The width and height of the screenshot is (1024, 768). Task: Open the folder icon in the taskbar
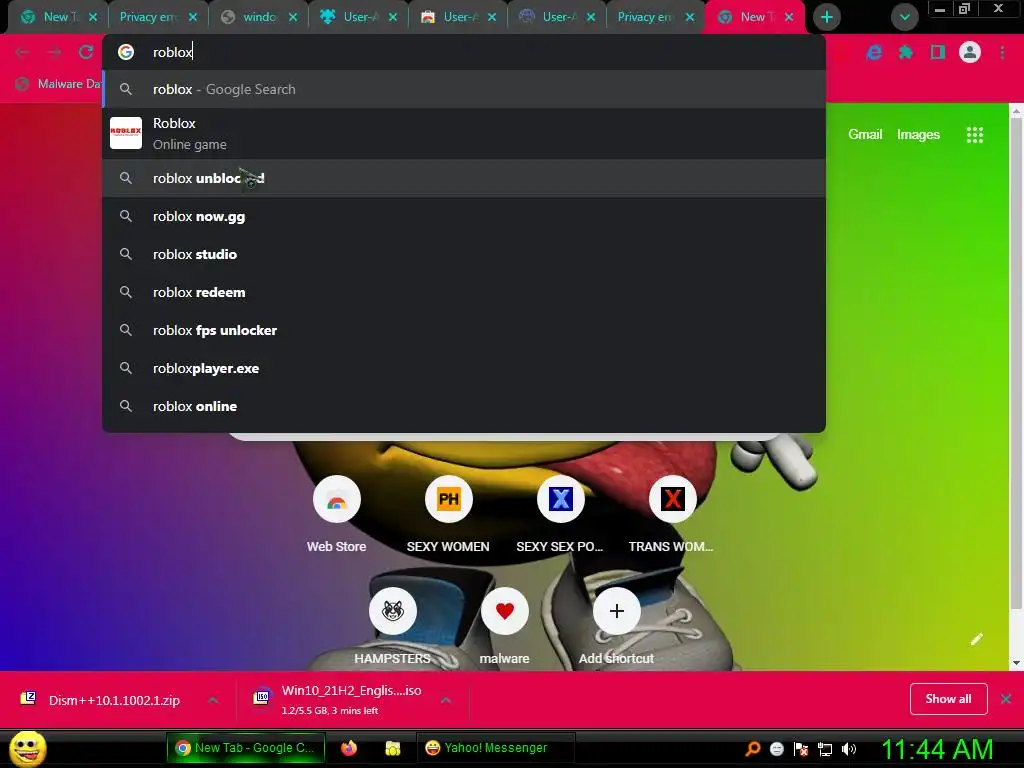pos(392,748)
